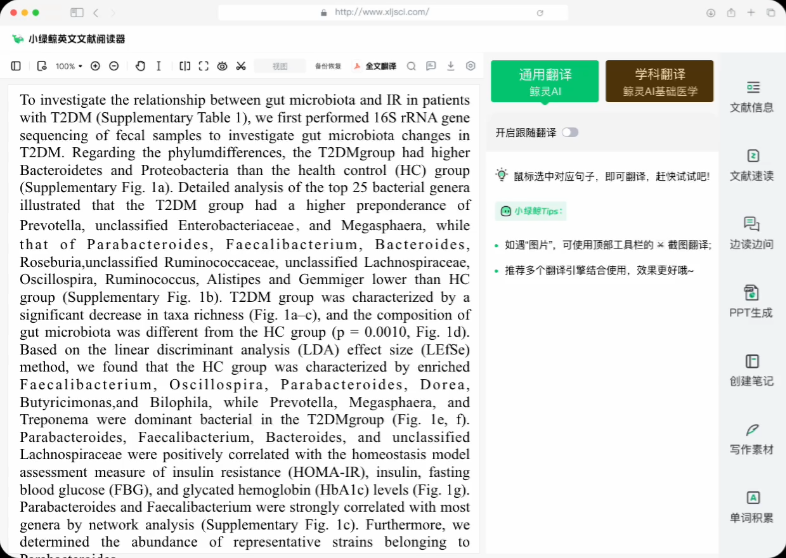
Task: Switch to 通用翻译 tab
Action: pyautogui.click(x=545, y=82)
